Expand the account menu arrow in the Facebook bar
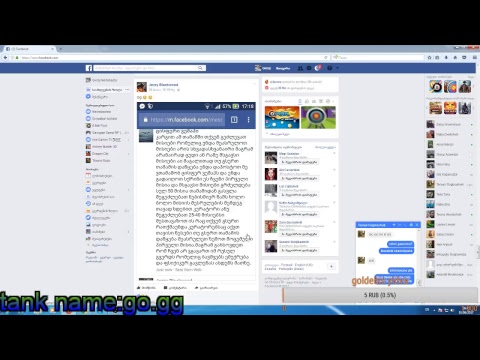480x360 pixels. 337,68
